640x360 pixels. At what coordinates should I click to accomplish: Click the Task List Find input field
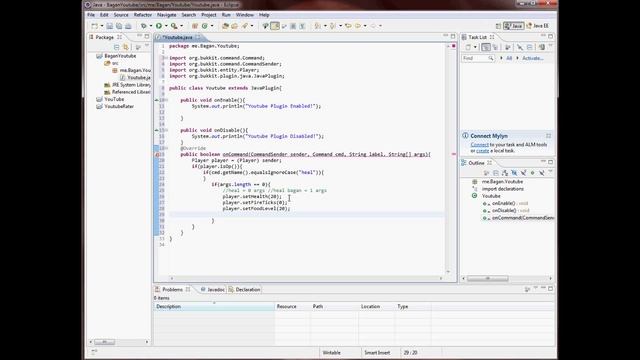tap(478, 58)
